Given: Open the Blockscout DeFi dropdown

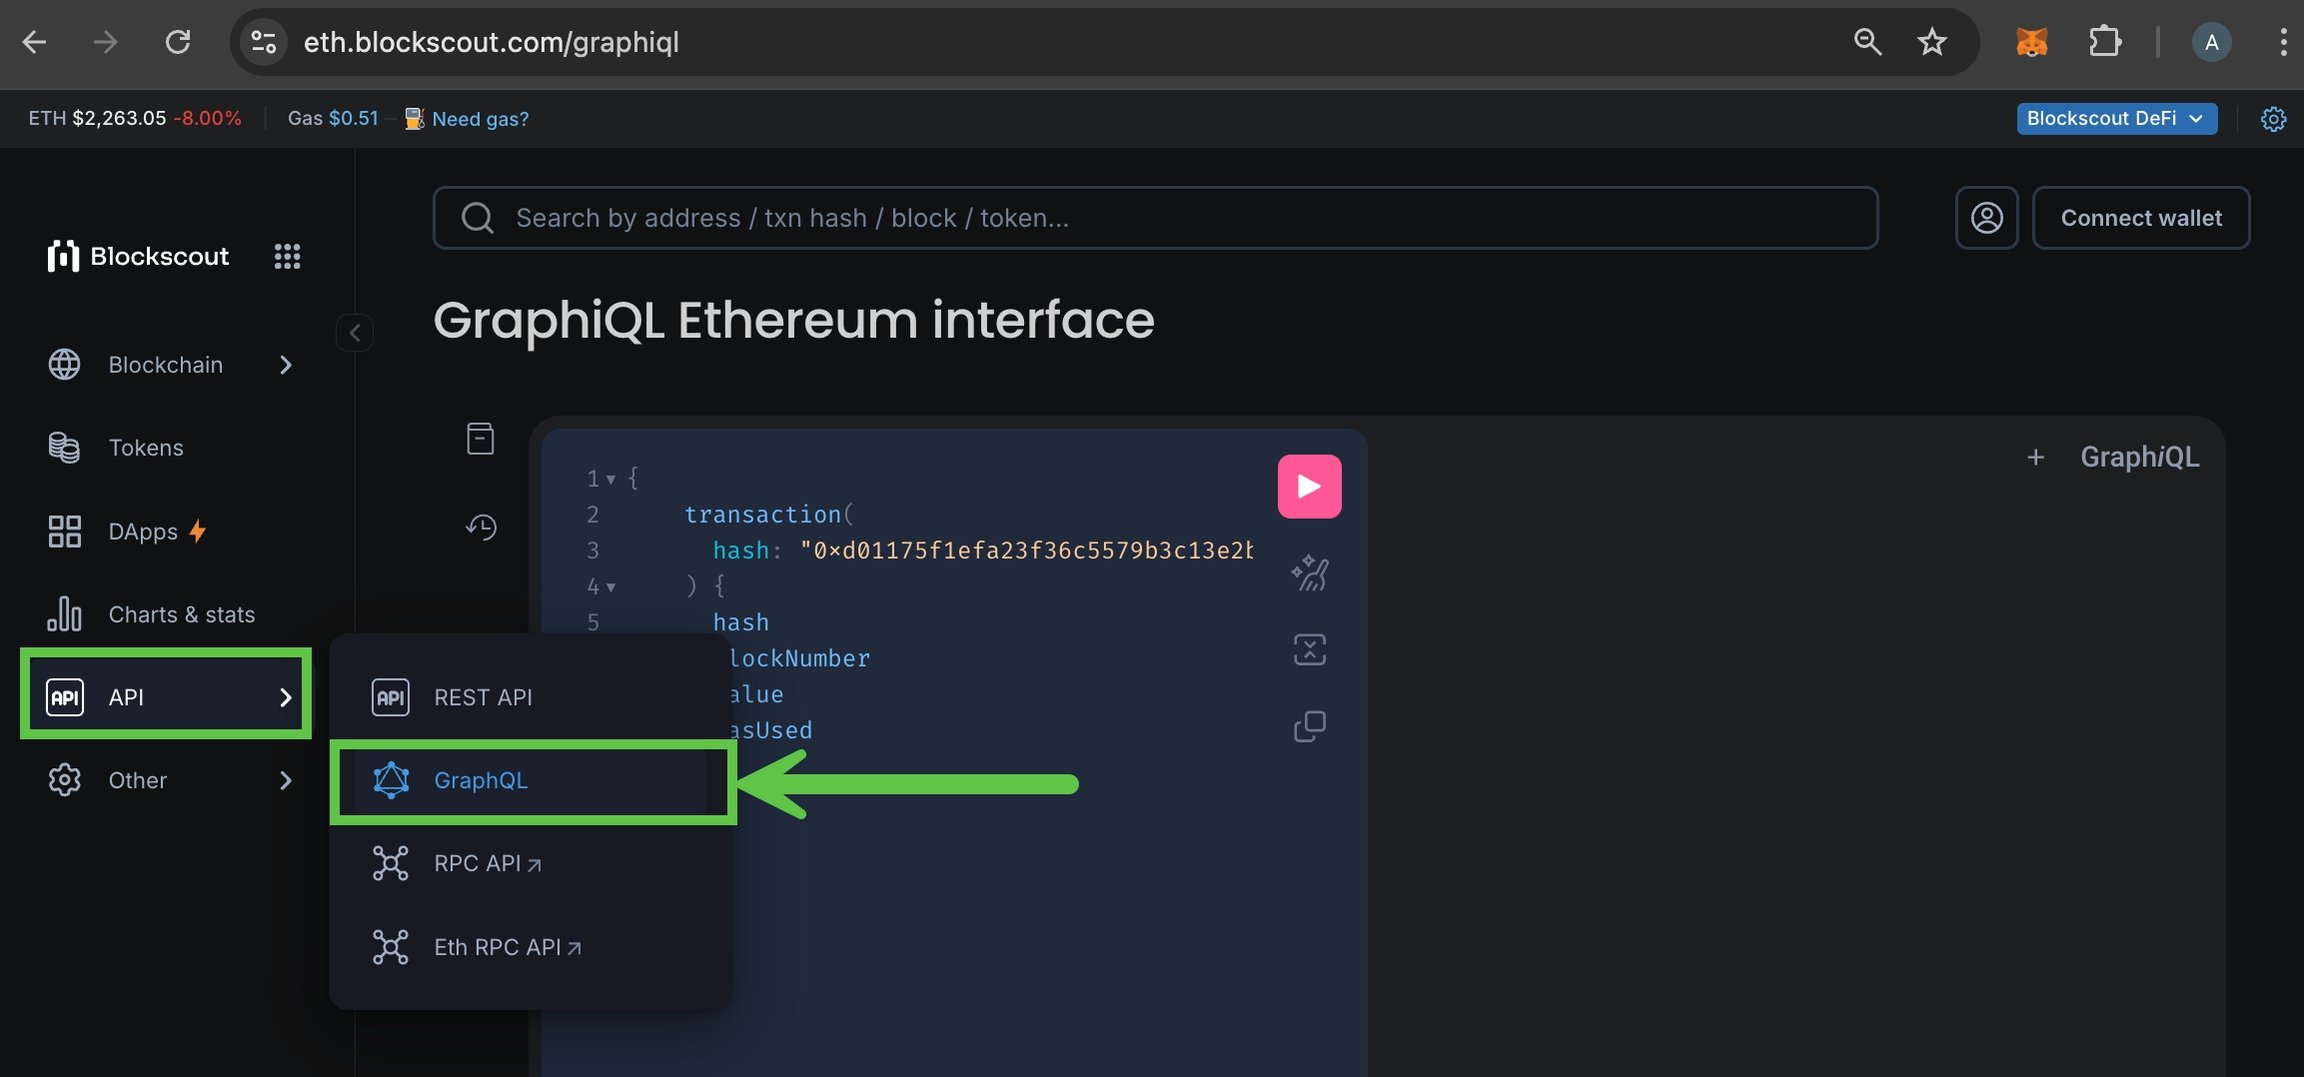Looking at the screenshot, I should click(x=2116, y=118).
